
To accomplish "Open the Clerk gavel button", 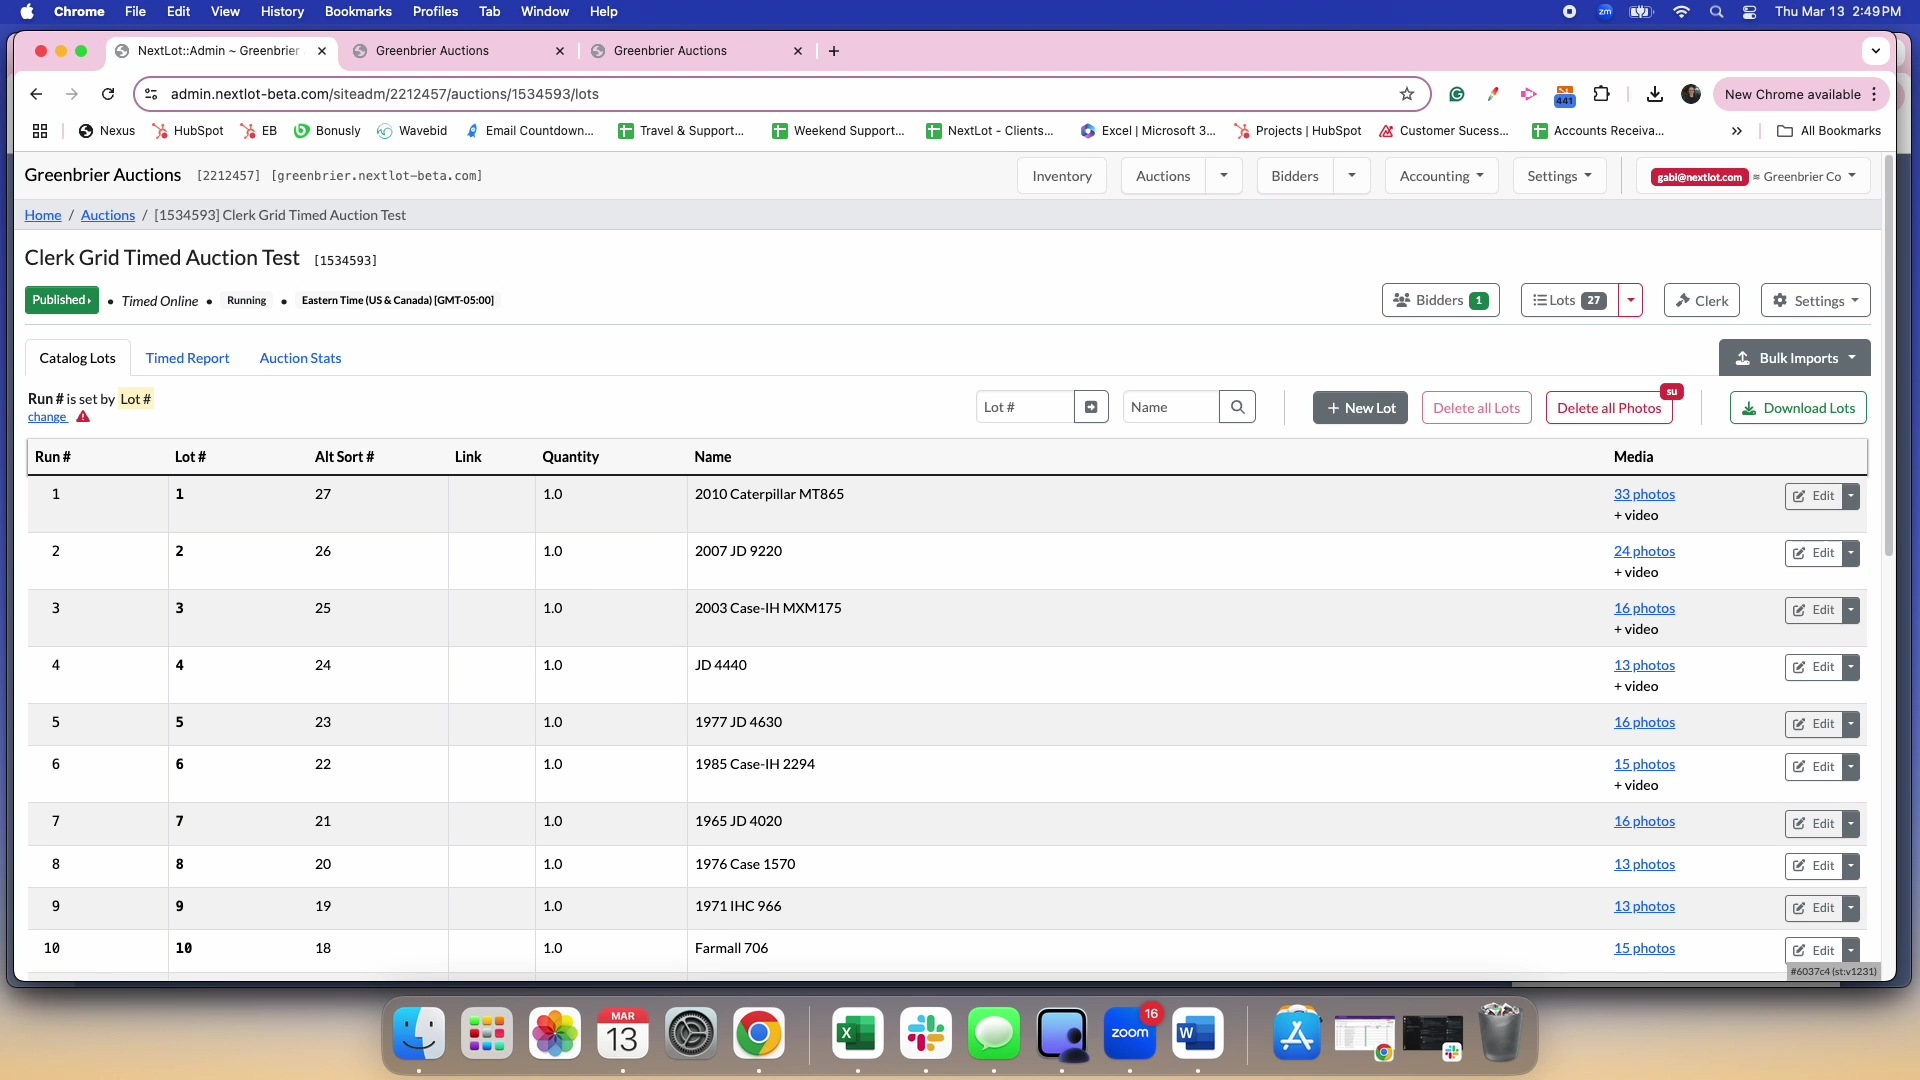I will [1701, 300].
